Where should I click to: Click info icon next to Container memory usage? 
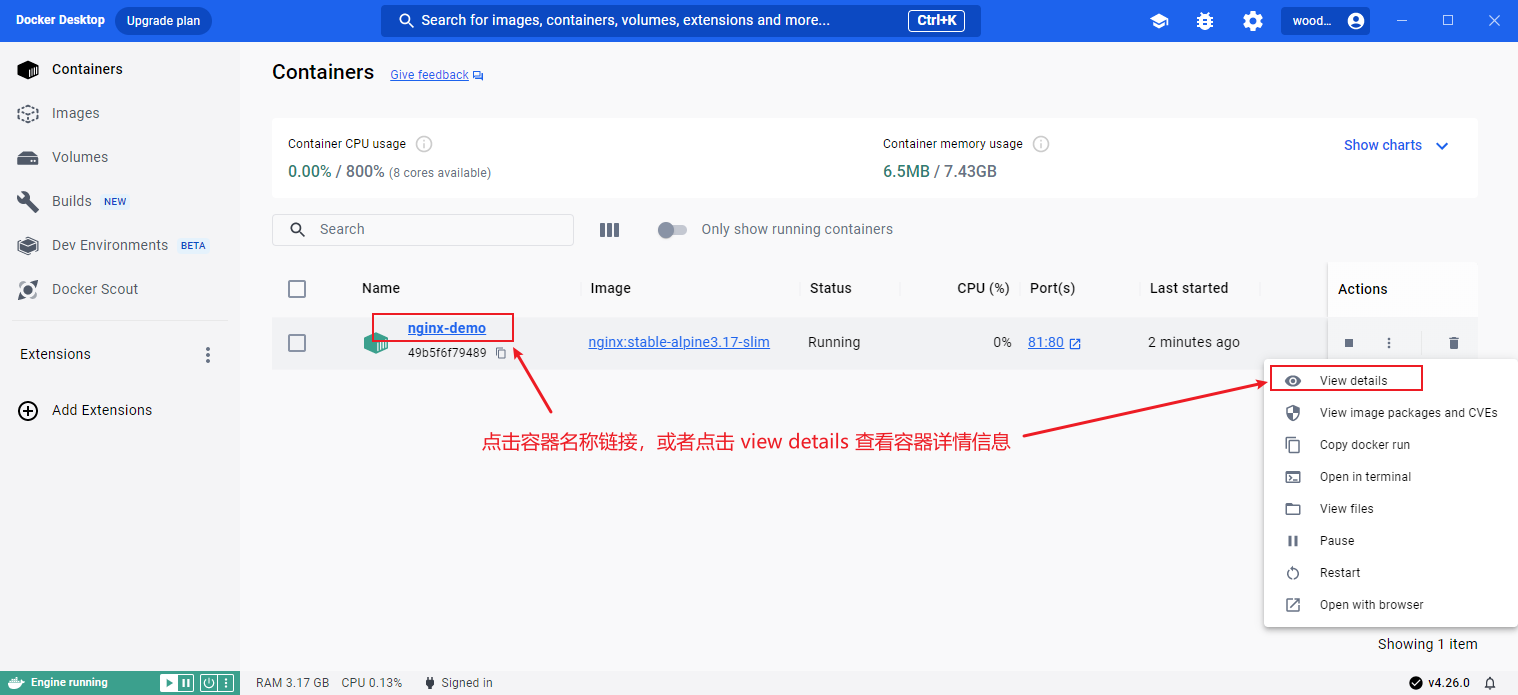coord(1041,144)
